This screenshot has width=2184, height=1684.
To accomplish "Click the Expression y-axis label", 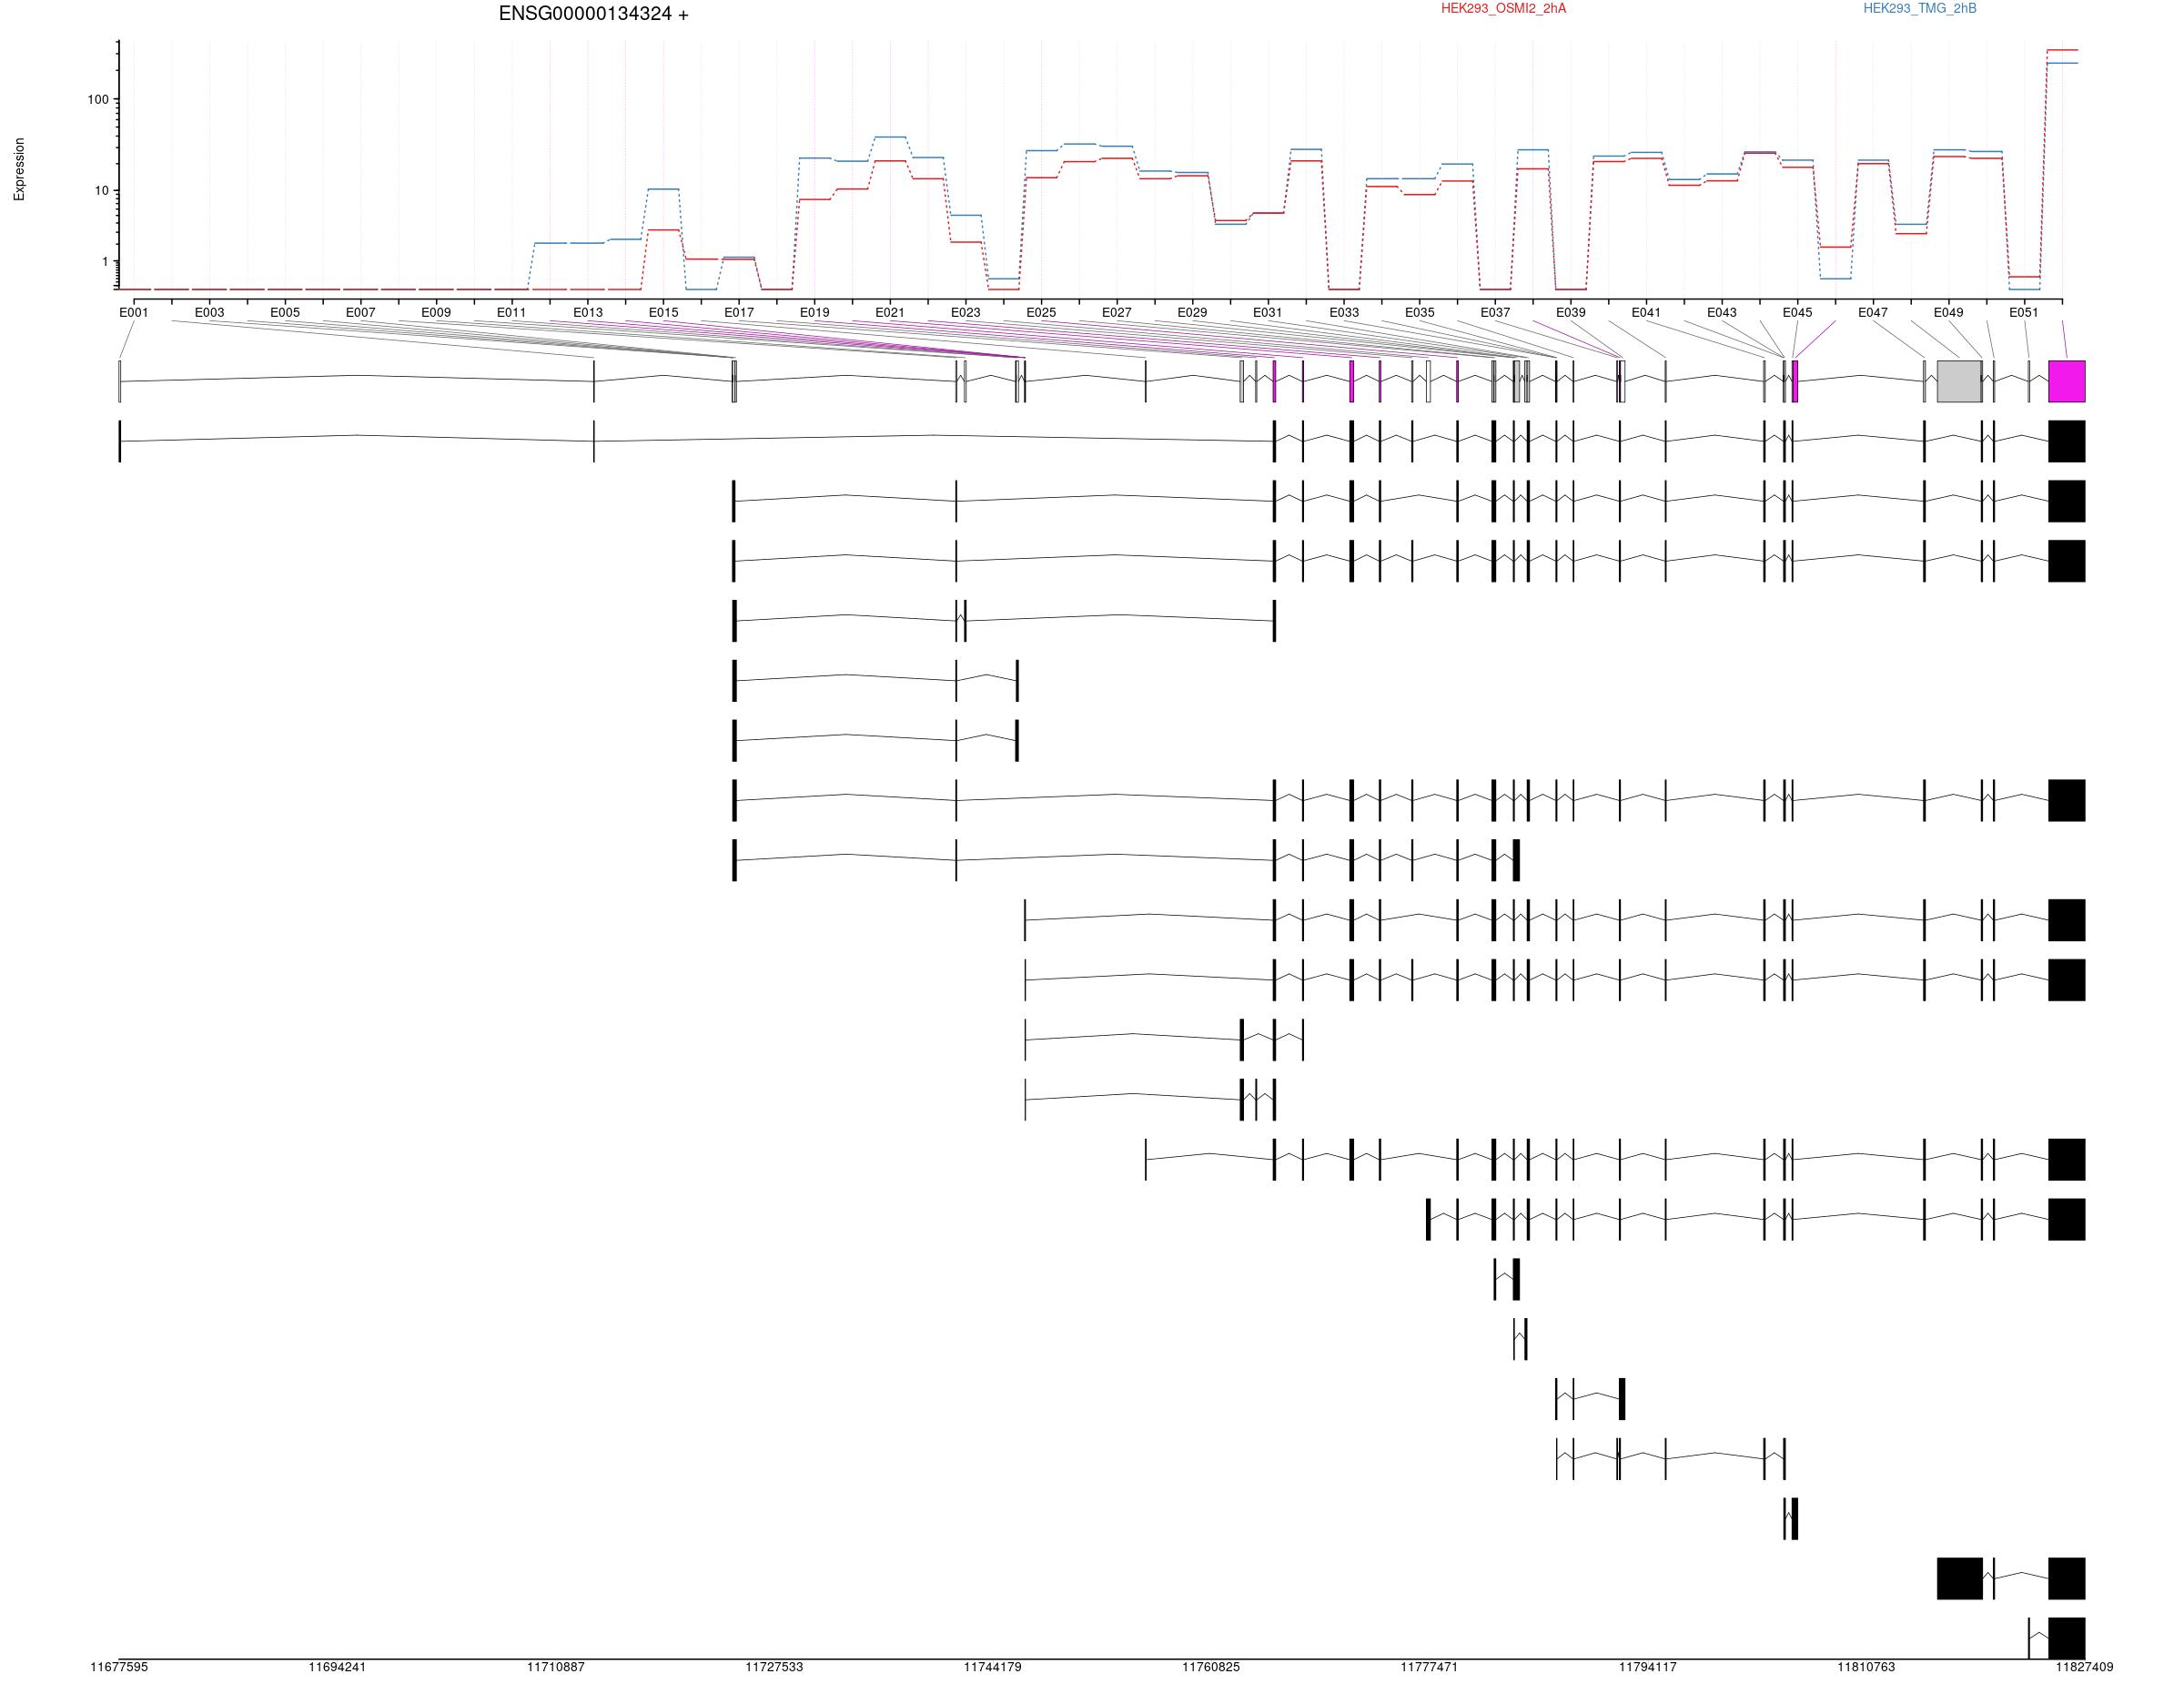I will click(19, 169).
